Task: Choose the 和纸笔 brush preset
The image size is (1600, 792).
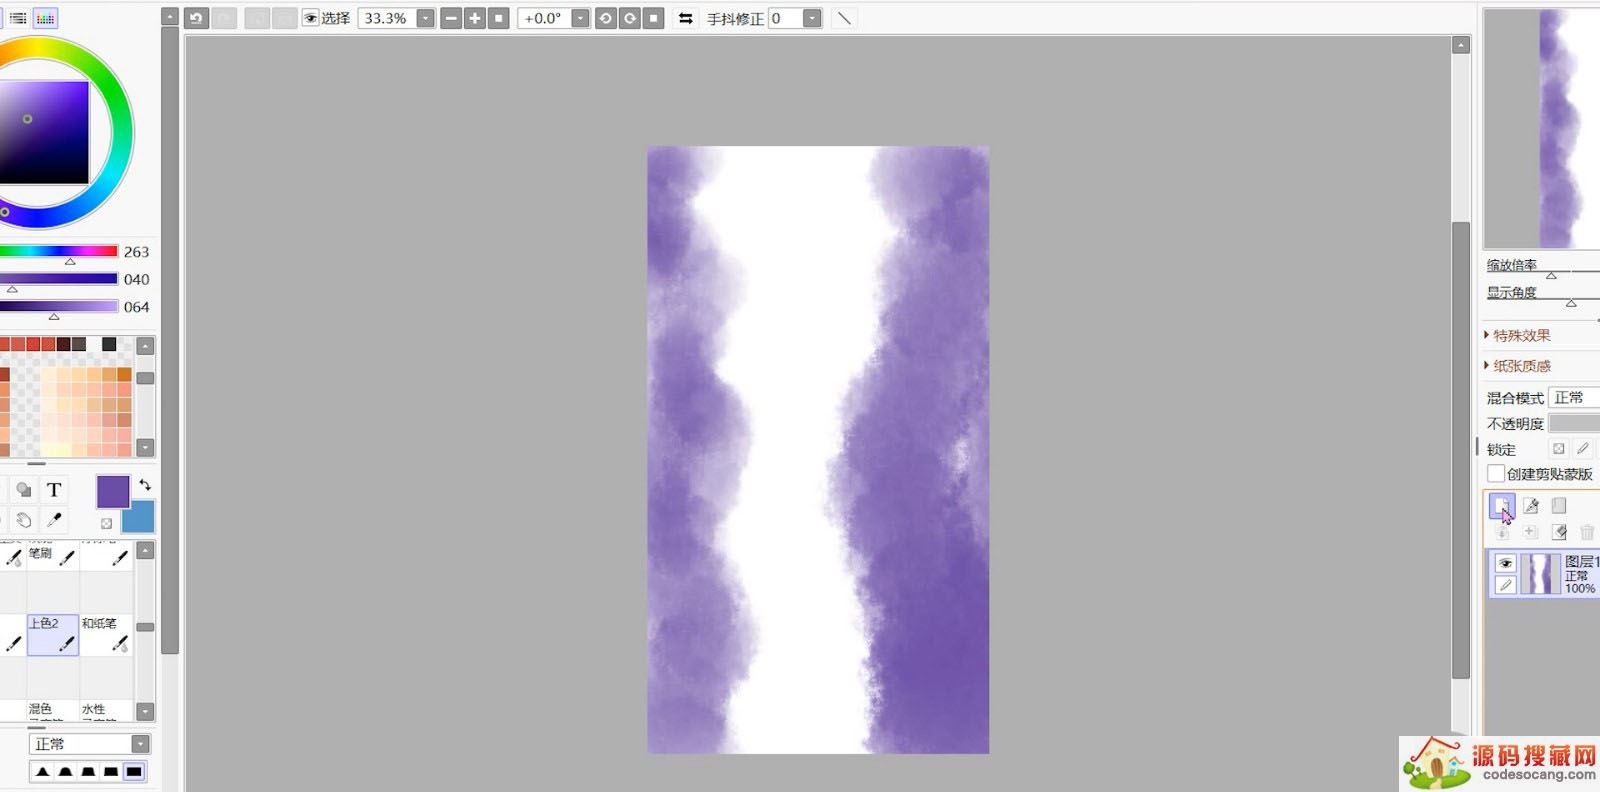Action: pos(105,635)
